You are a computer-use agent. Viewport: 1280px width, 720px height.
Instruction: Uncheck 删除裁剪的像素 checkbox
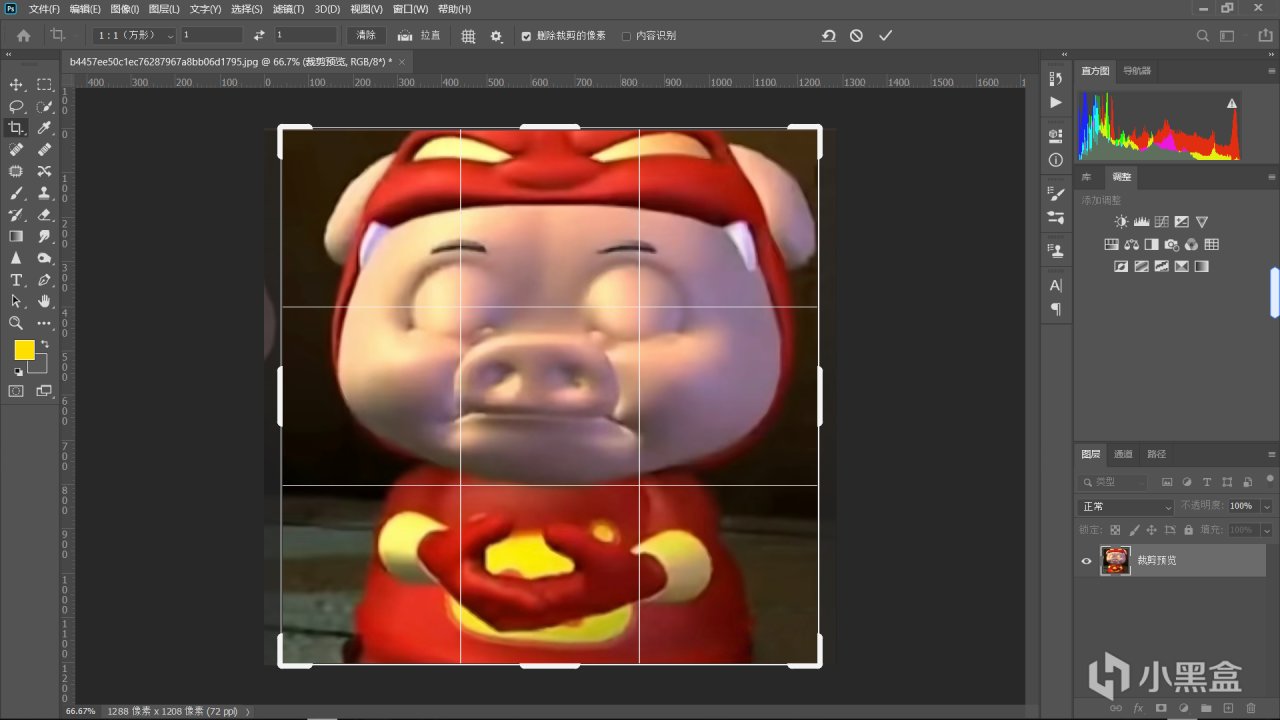(526, 36)
